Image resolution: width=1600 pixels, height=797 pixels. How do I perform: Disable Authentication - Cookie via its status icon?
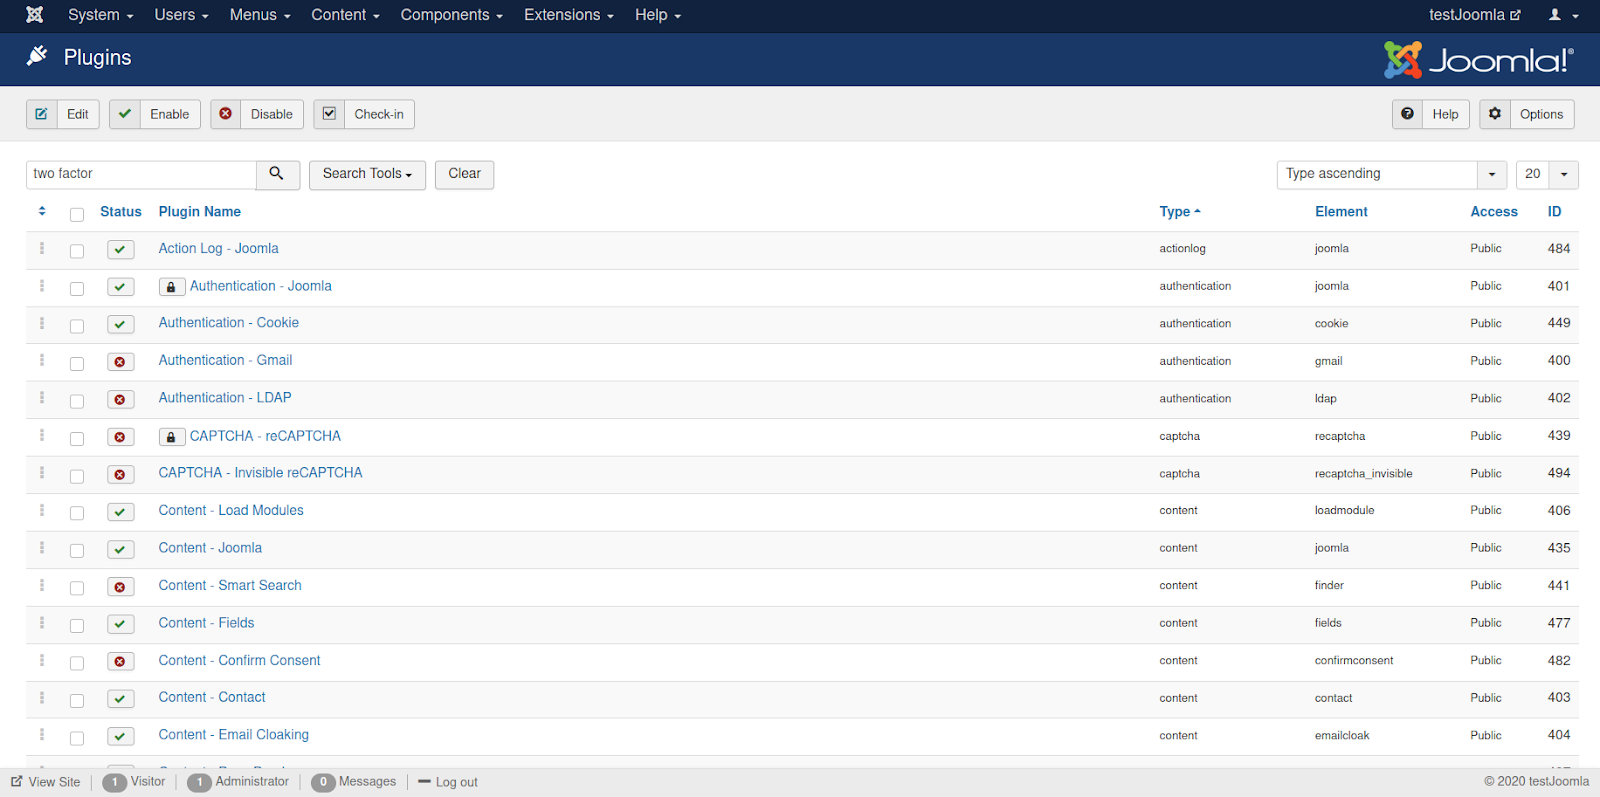tap(120, 324)
